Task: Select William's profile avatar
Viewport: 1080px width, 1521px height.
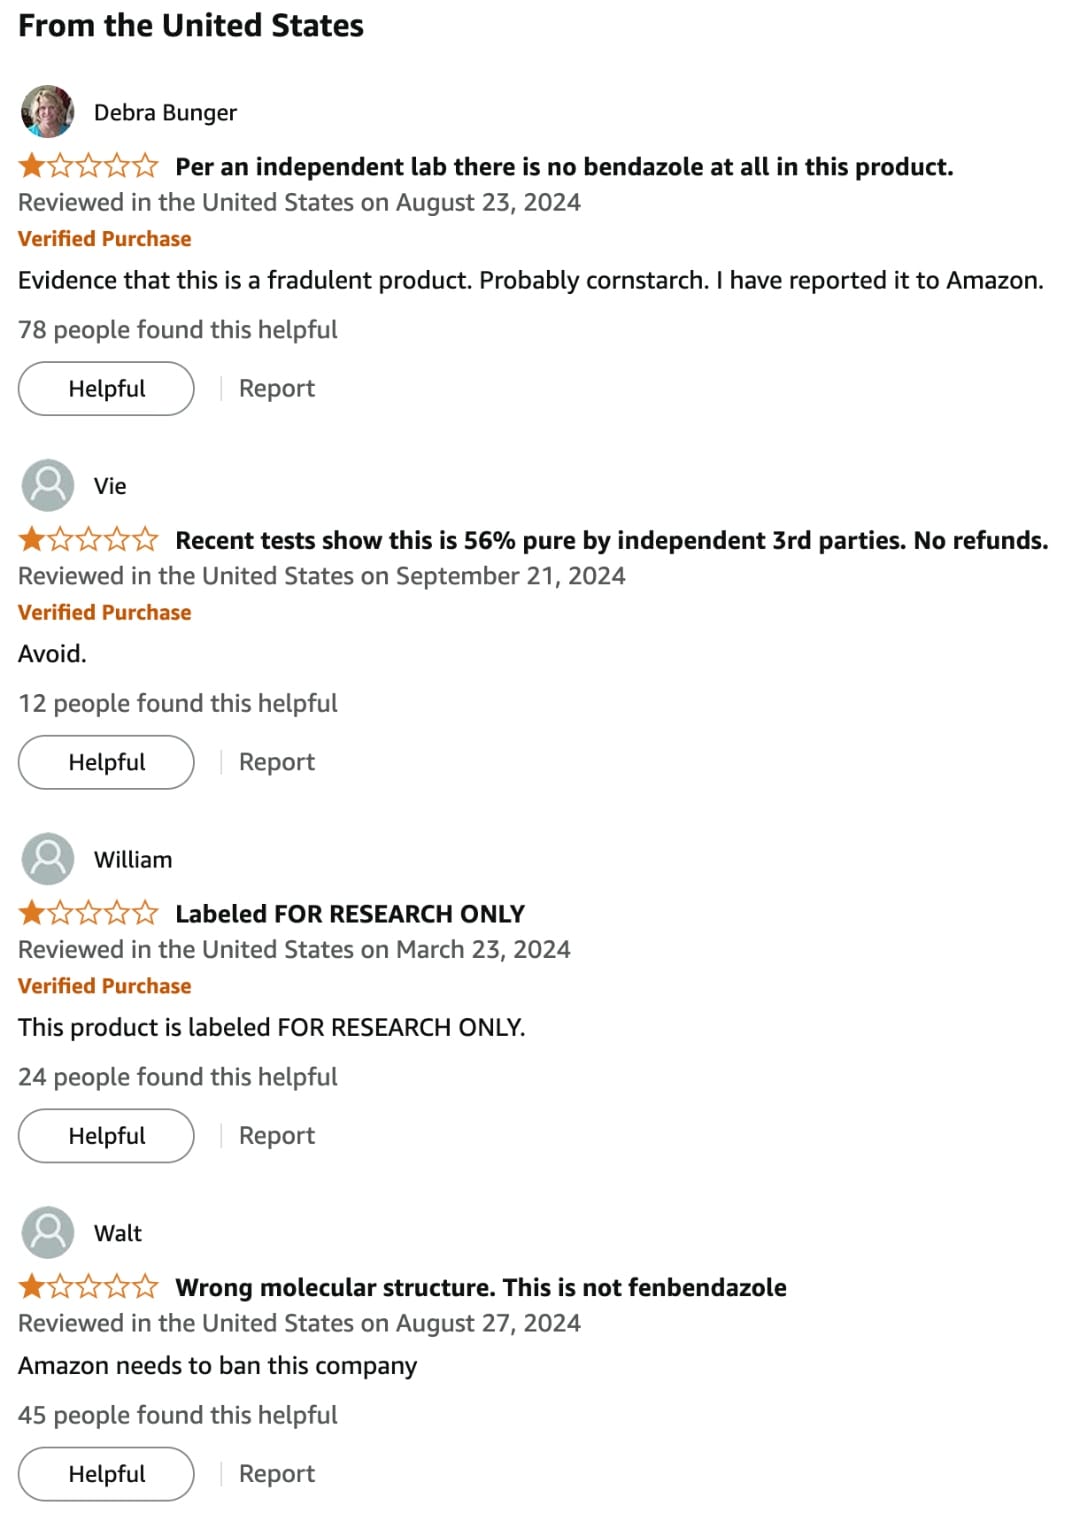Action: [x=47, y=859]
